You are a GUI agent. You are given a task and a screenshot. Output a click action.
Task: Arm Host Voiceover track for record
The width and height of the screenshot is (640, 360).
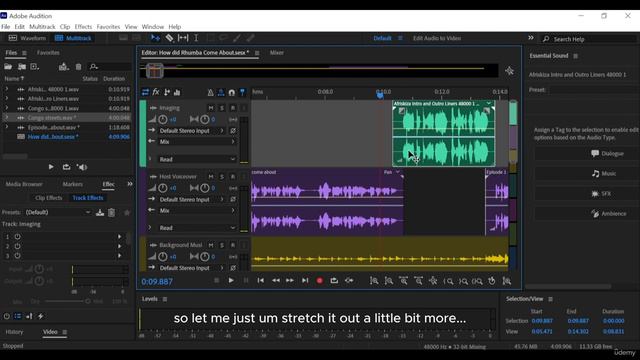[233, 176]
